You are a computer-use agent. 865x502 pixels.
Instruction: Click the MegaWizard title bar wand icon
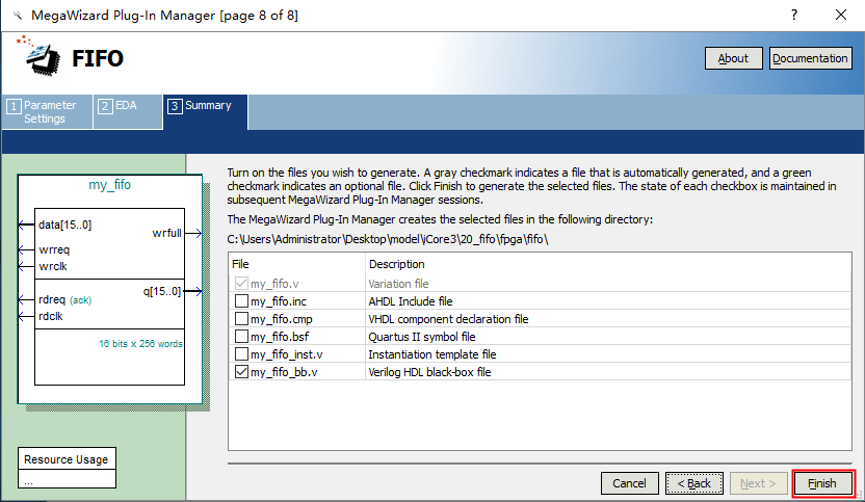click(x=16, y=16)
